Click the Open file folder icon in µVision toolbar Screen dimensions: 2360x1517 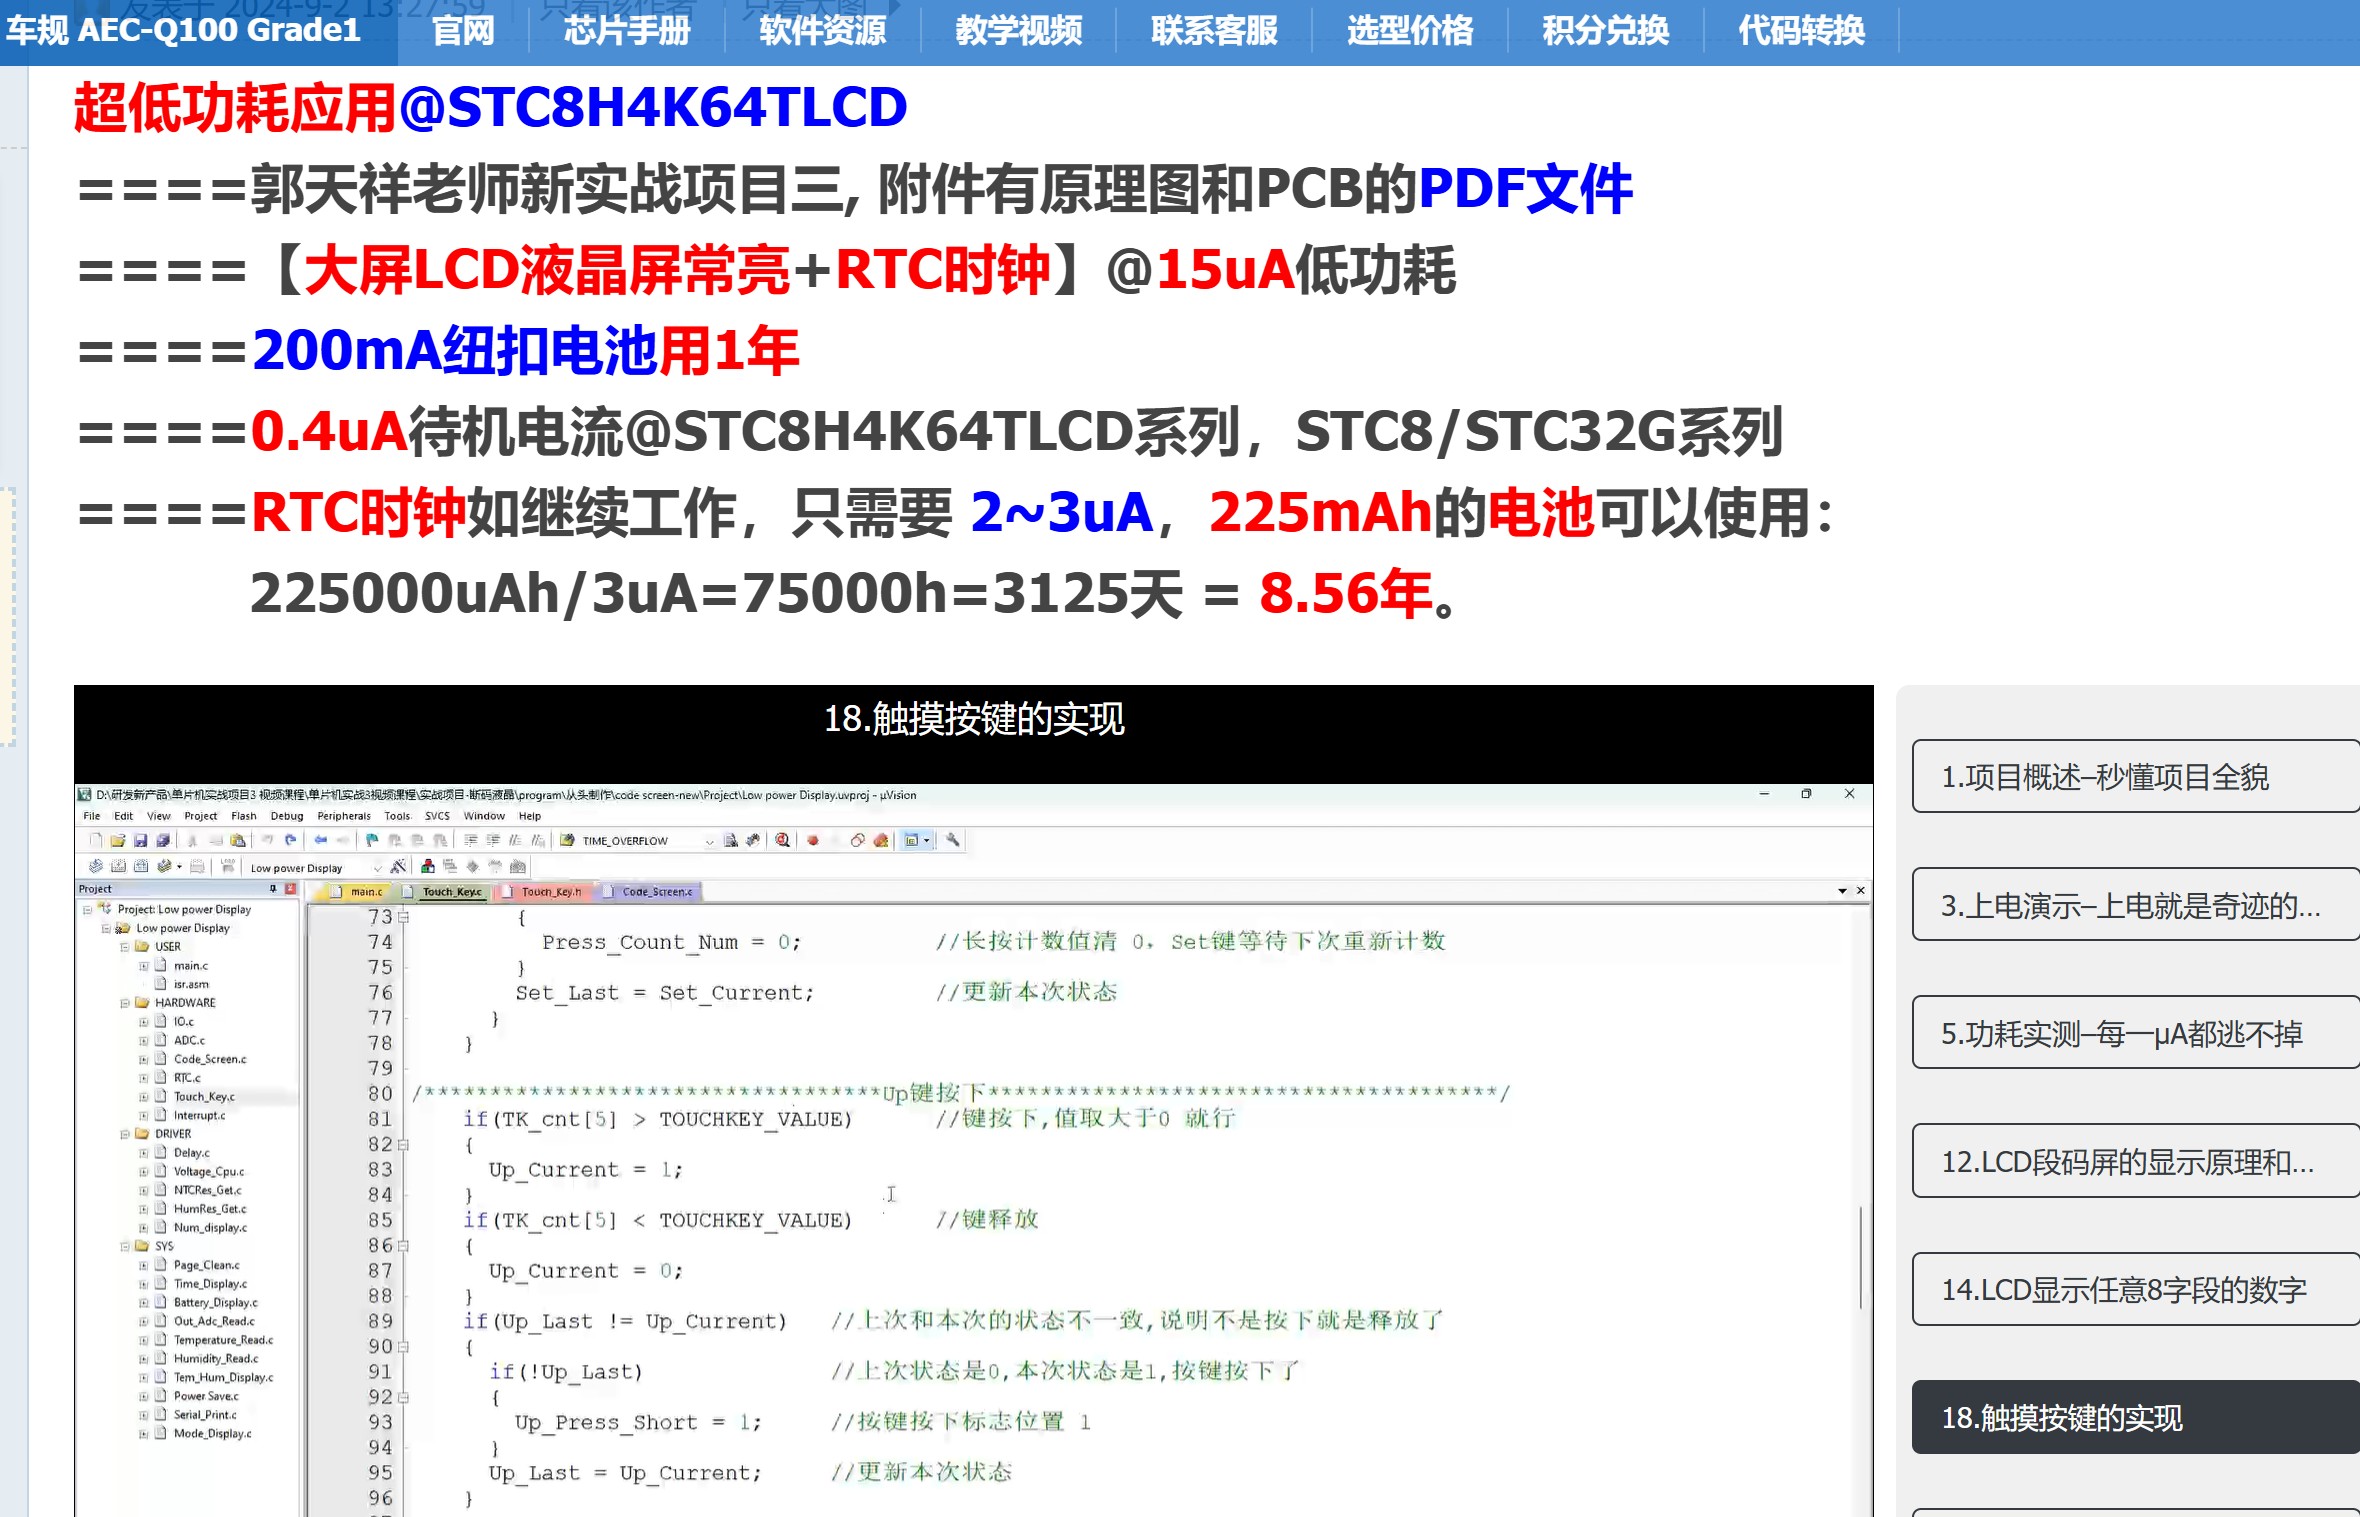(118, 840)
